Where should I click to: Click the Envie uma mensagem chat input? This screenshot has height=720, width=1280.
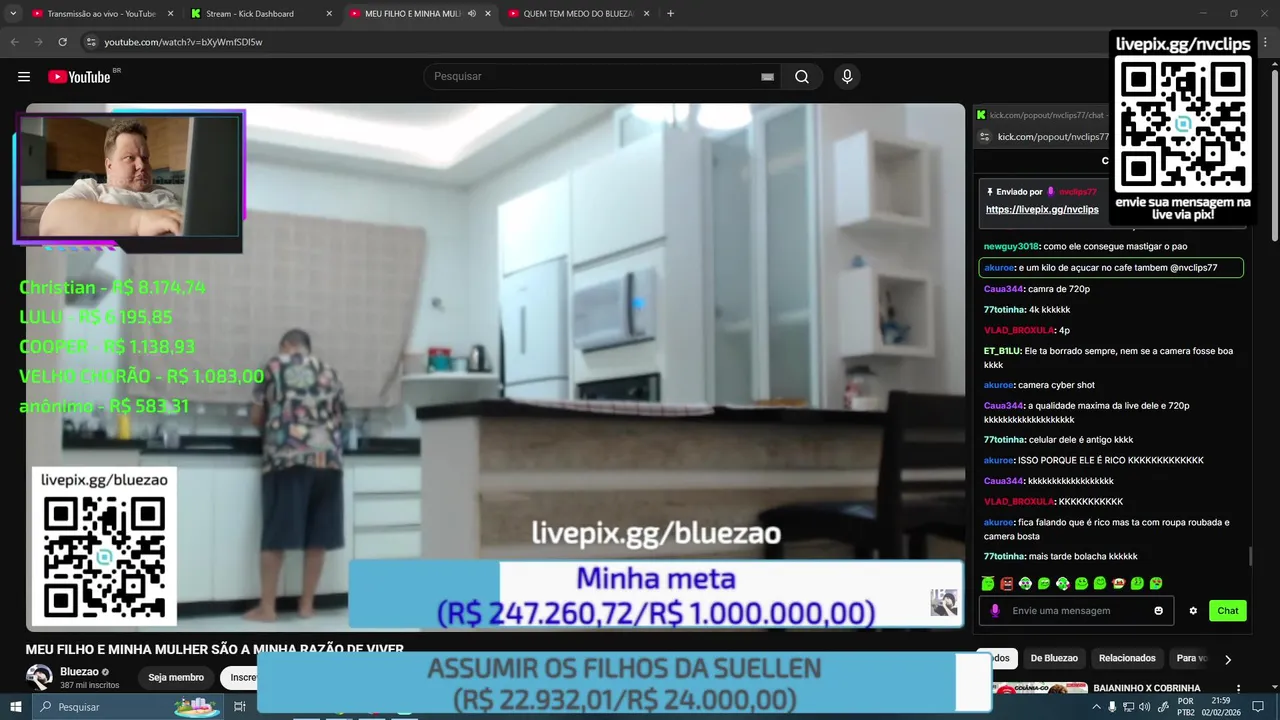tap(1078, 611)
